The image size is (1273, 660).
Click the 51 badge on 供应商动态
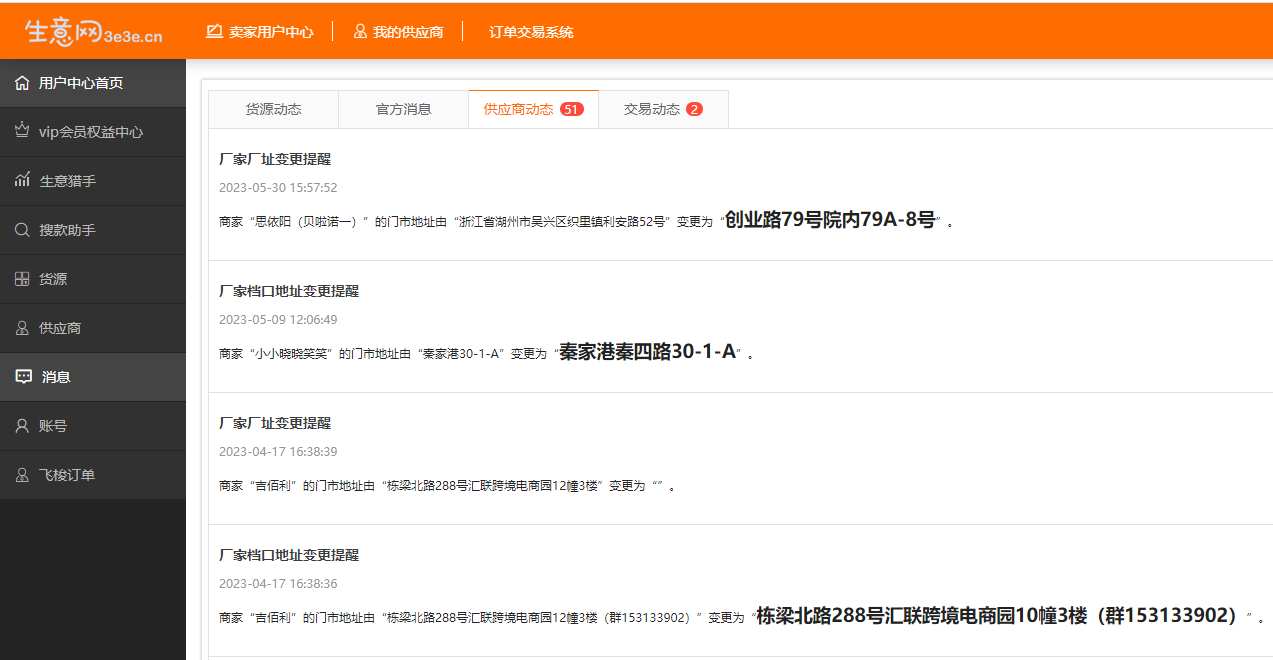pyautogui.click(x=572, y=109)
